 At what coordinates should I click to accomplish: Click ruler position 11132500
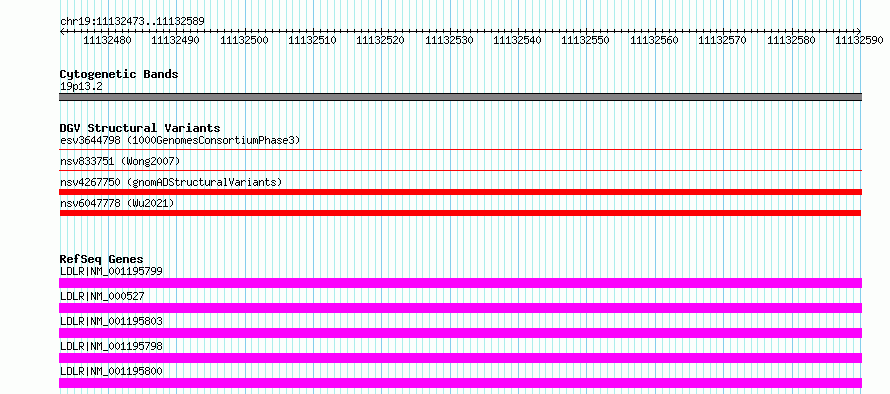(x=244, y=40)
